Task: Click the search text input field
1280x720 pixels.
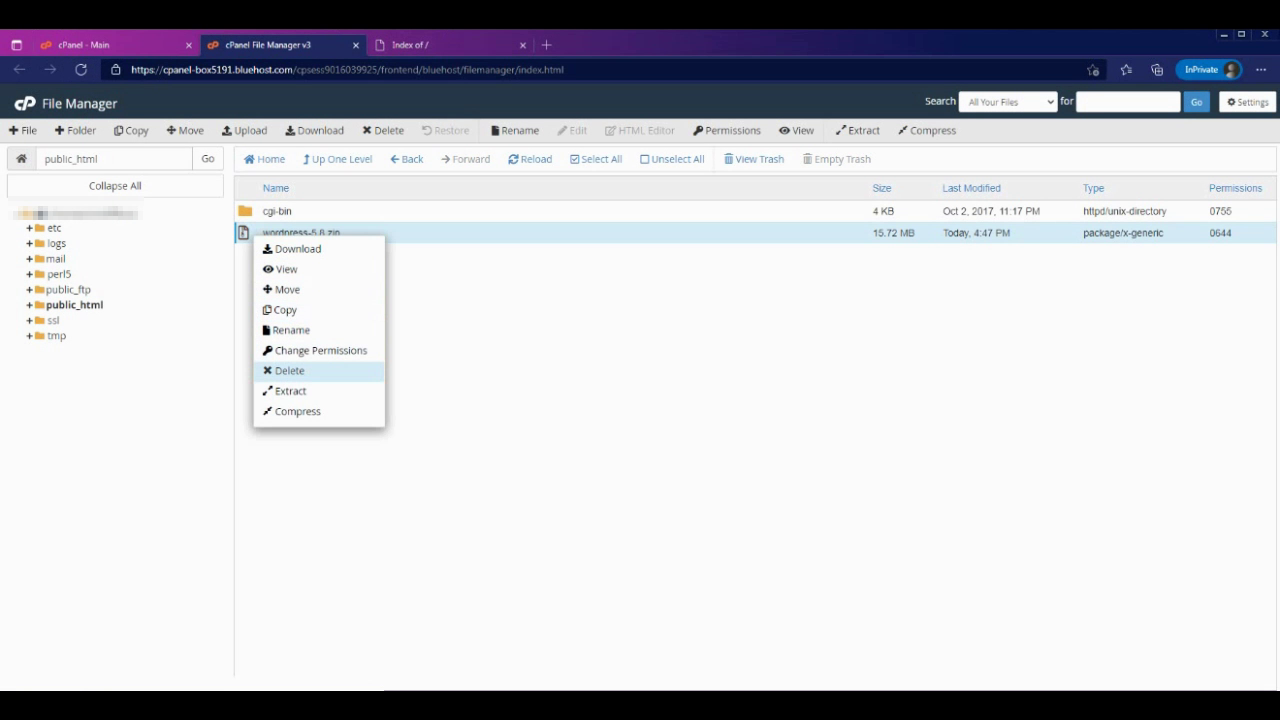Action: [1128, 102]
